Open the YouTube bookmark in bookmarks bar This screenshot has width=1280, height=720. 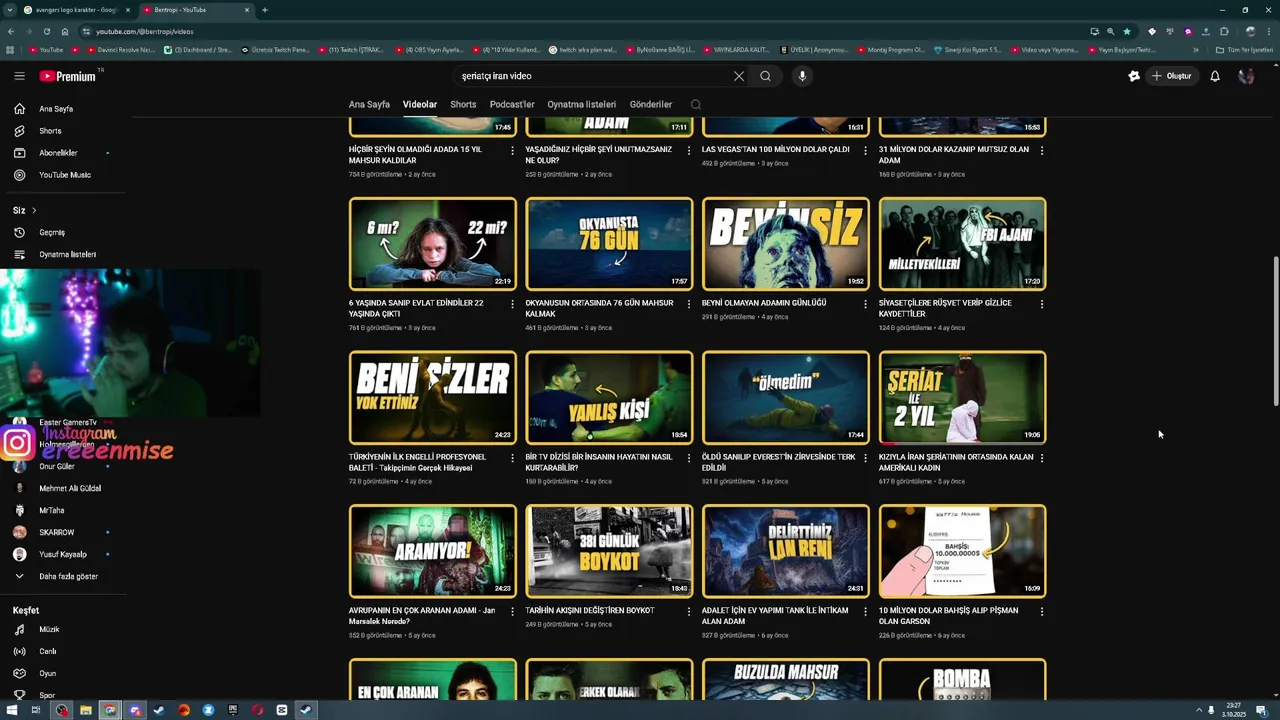[x=46, y=49]
